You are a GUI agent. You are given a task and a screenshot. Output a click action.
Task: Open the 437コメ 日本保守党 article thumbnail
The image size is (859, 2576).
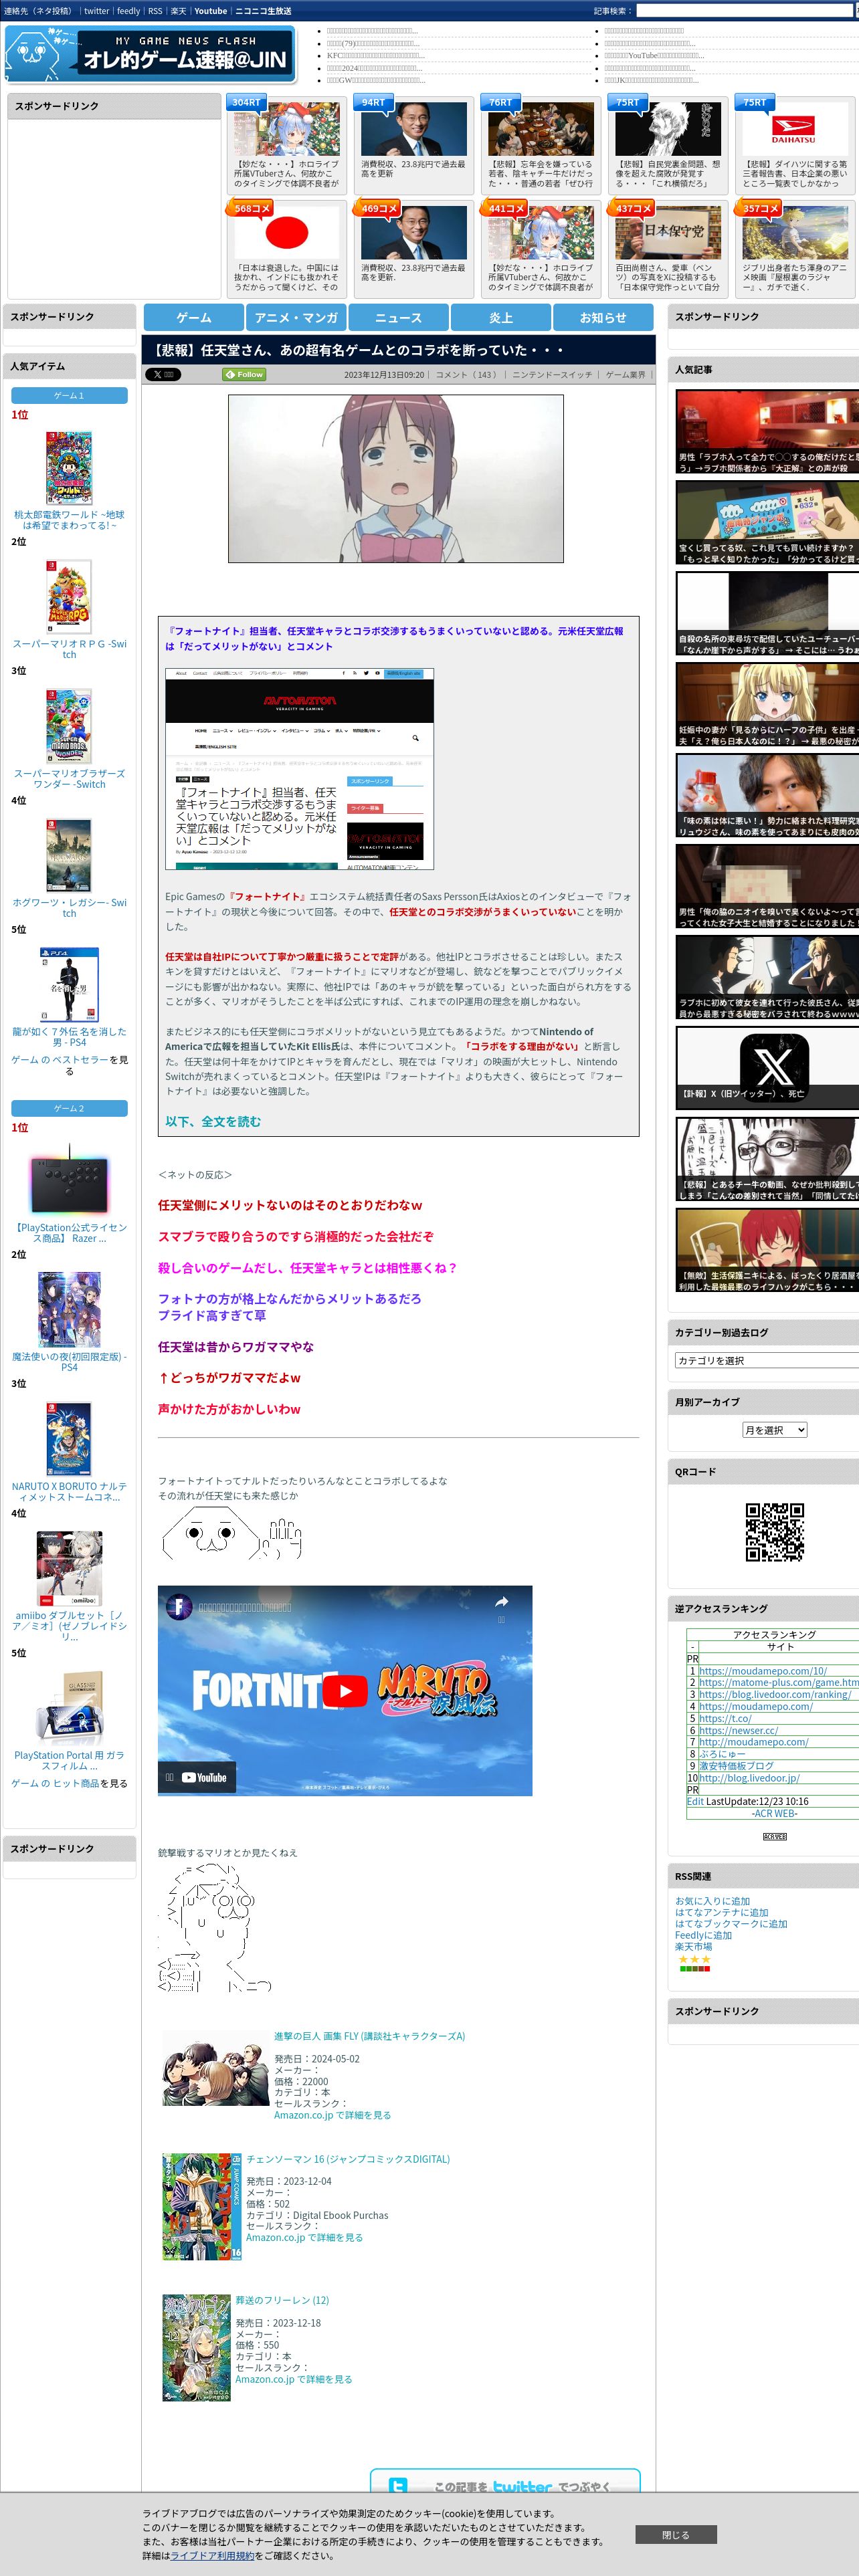[x=667, y=233]
